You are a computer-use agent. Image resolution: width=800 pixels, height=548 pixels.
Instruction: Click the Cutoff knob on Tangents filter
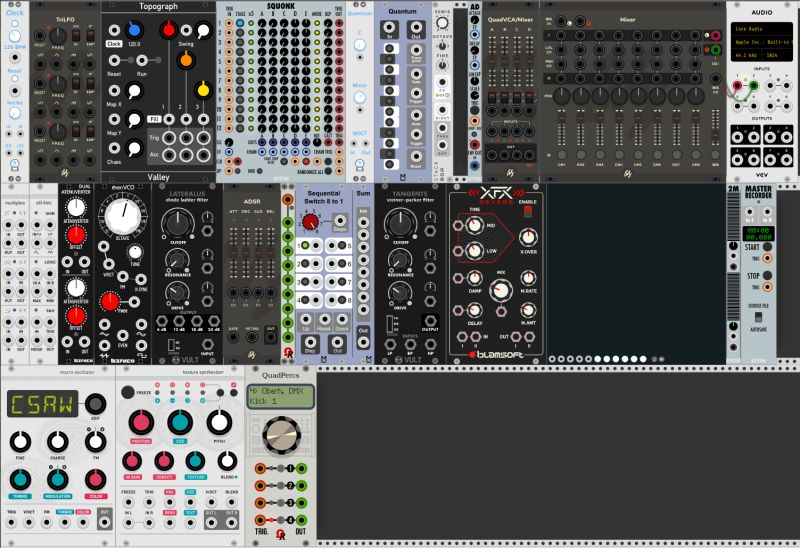pyautogui.click(x=401, y=223)
